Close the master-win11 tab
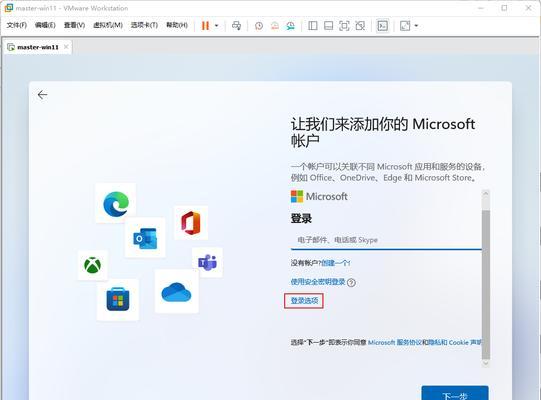 (x=66, y=47)
